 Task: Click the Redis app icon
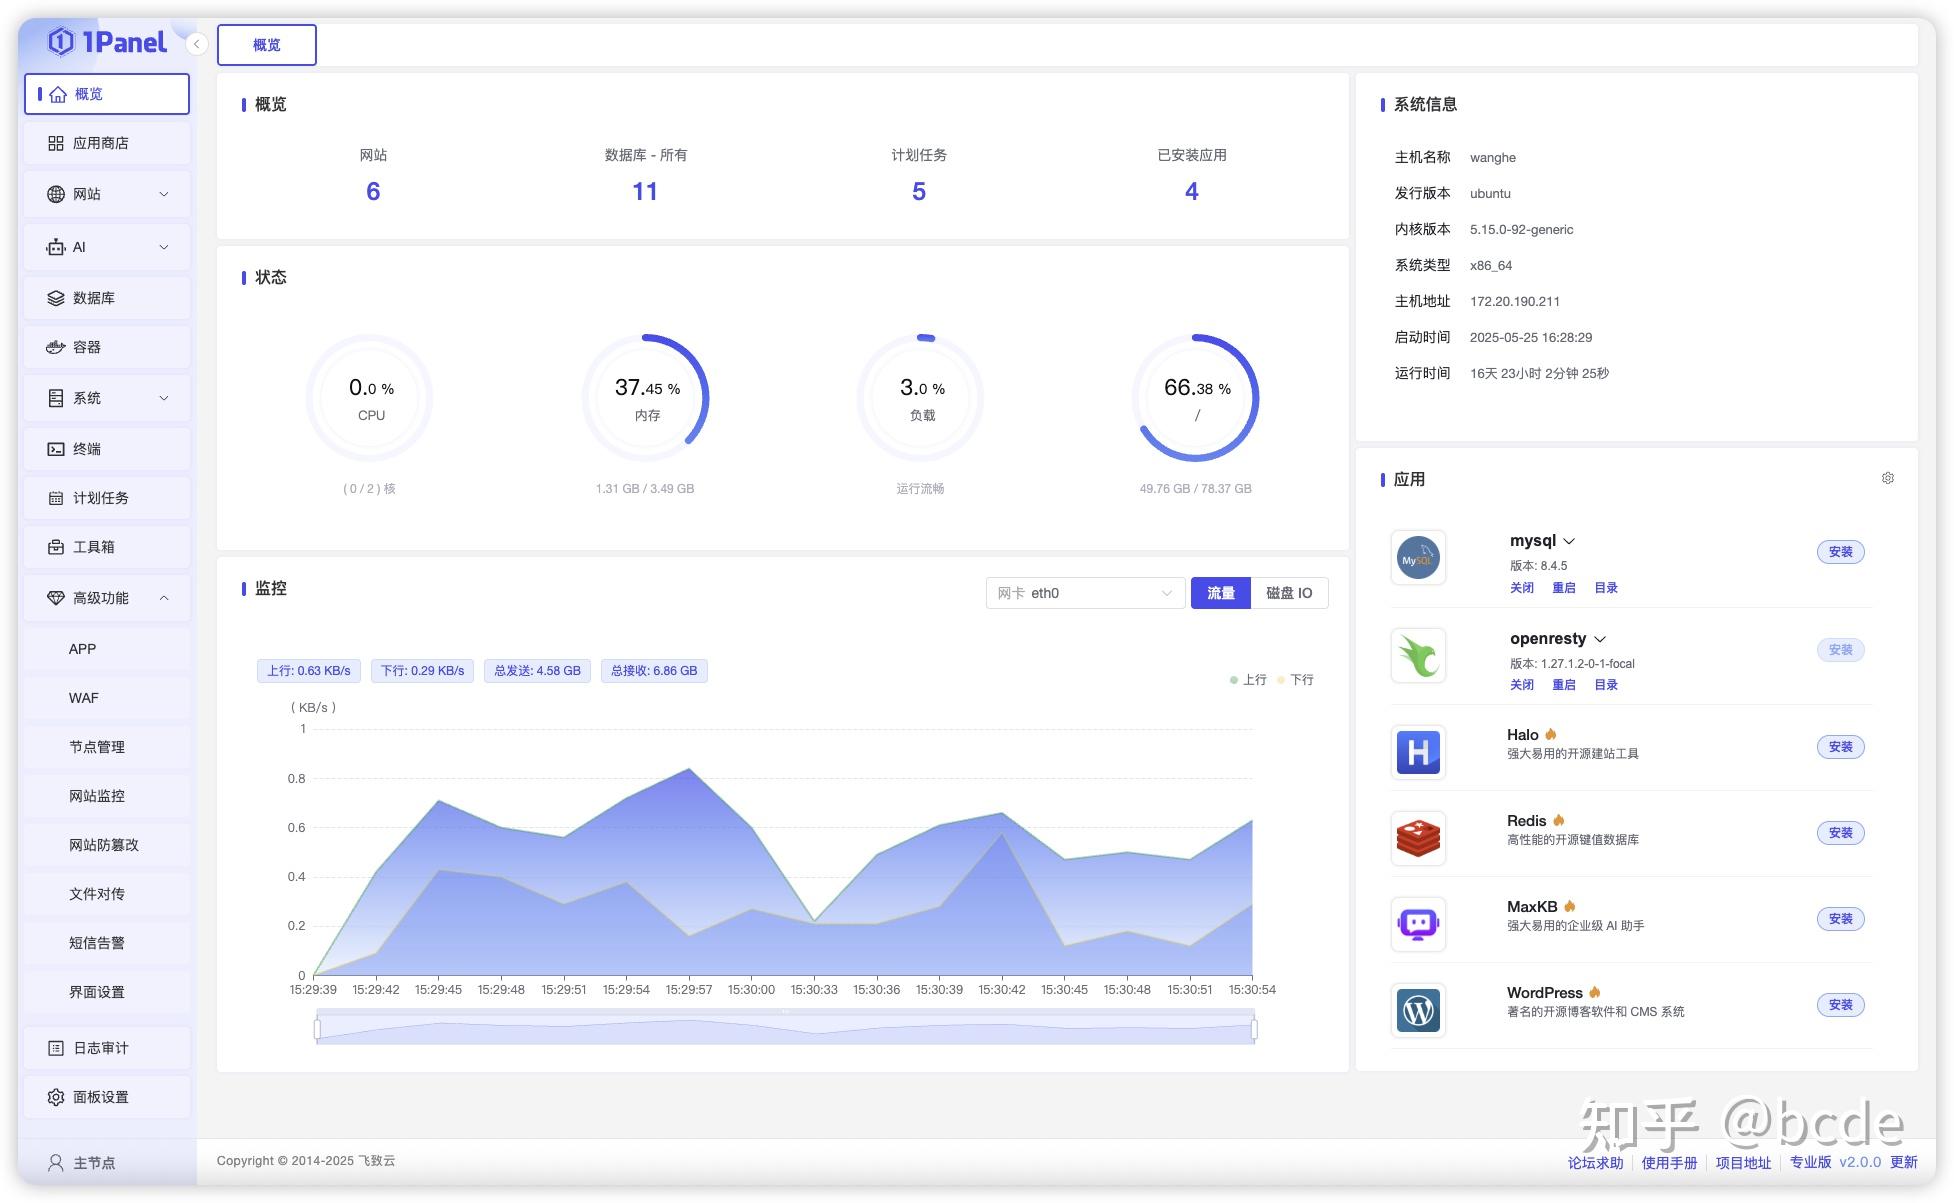[x=1417, y=837]
